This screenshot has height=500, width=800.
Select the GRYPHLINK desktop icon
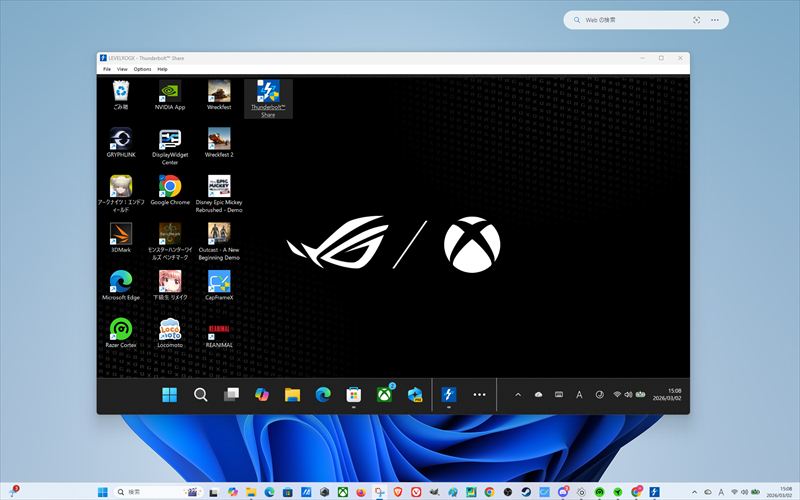[x=121, y=142]
